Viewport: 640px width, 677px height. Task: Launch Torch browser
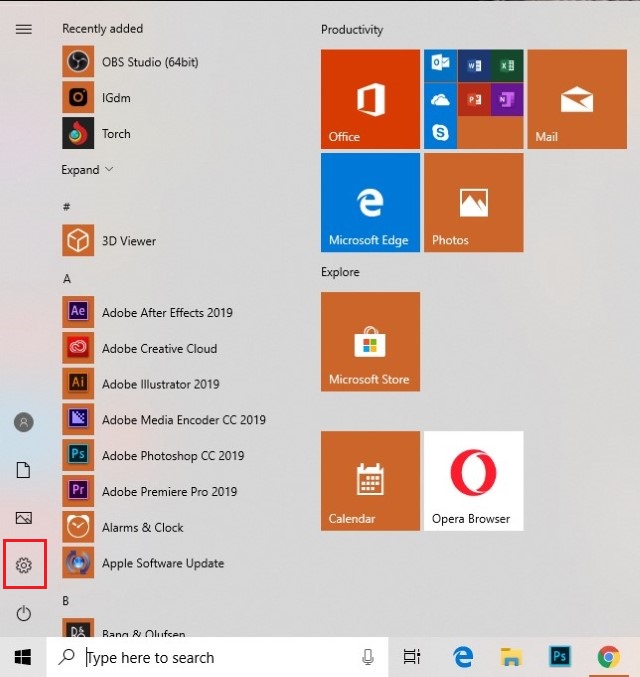click(96, 133)
